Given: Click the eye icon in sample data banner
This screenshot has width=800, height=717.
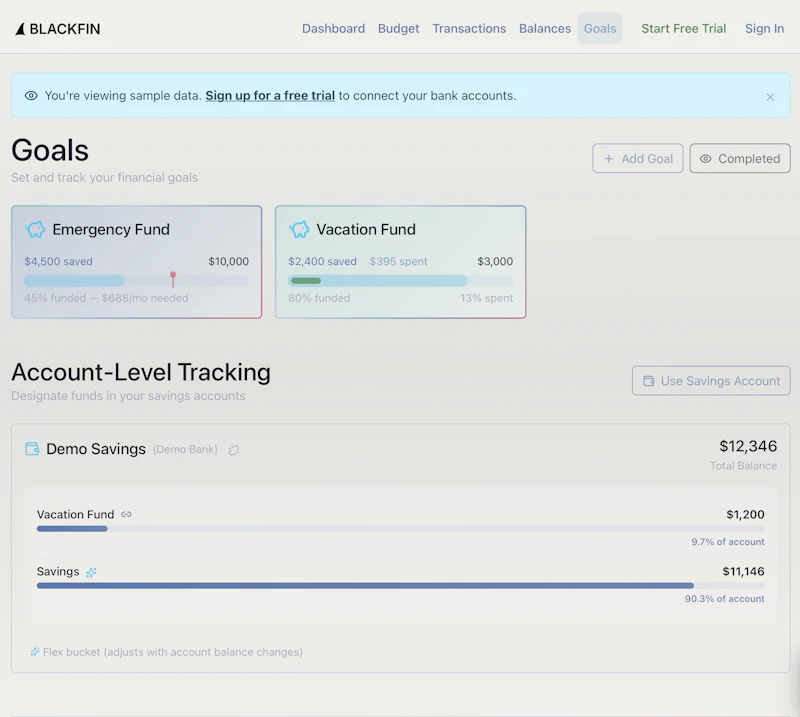Looking at the screenshot, I should click(31, 95).
